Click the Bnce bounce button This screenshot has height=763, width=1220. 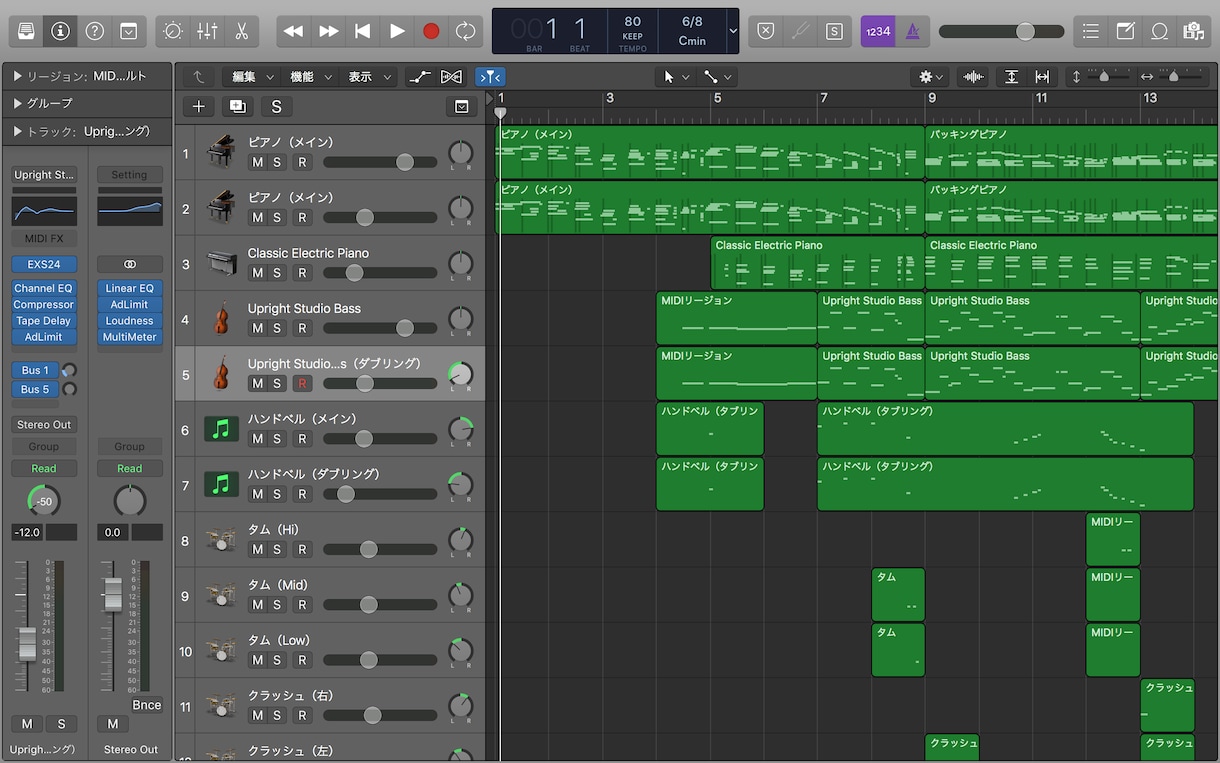[x=146, y=705]
